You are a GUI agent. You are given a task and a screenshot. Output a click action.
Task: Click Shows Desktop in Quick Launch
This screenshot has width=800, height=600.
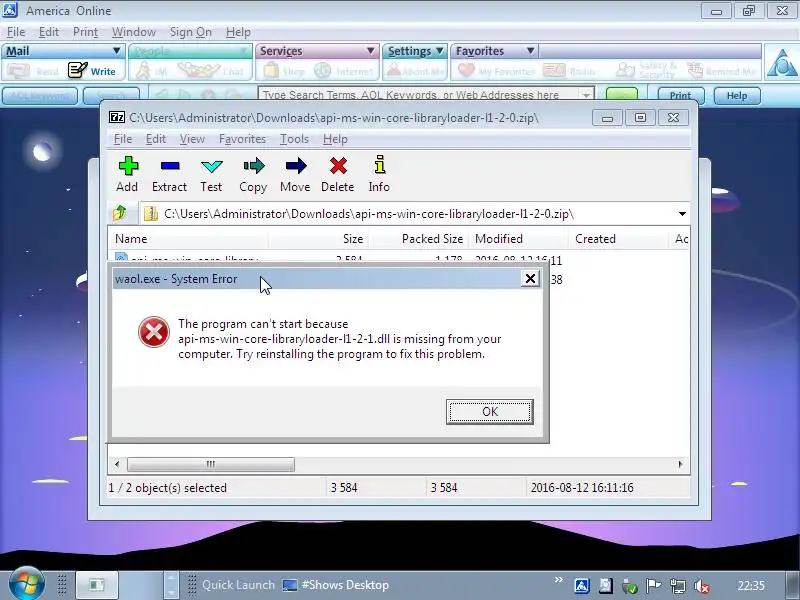point(337,585)
